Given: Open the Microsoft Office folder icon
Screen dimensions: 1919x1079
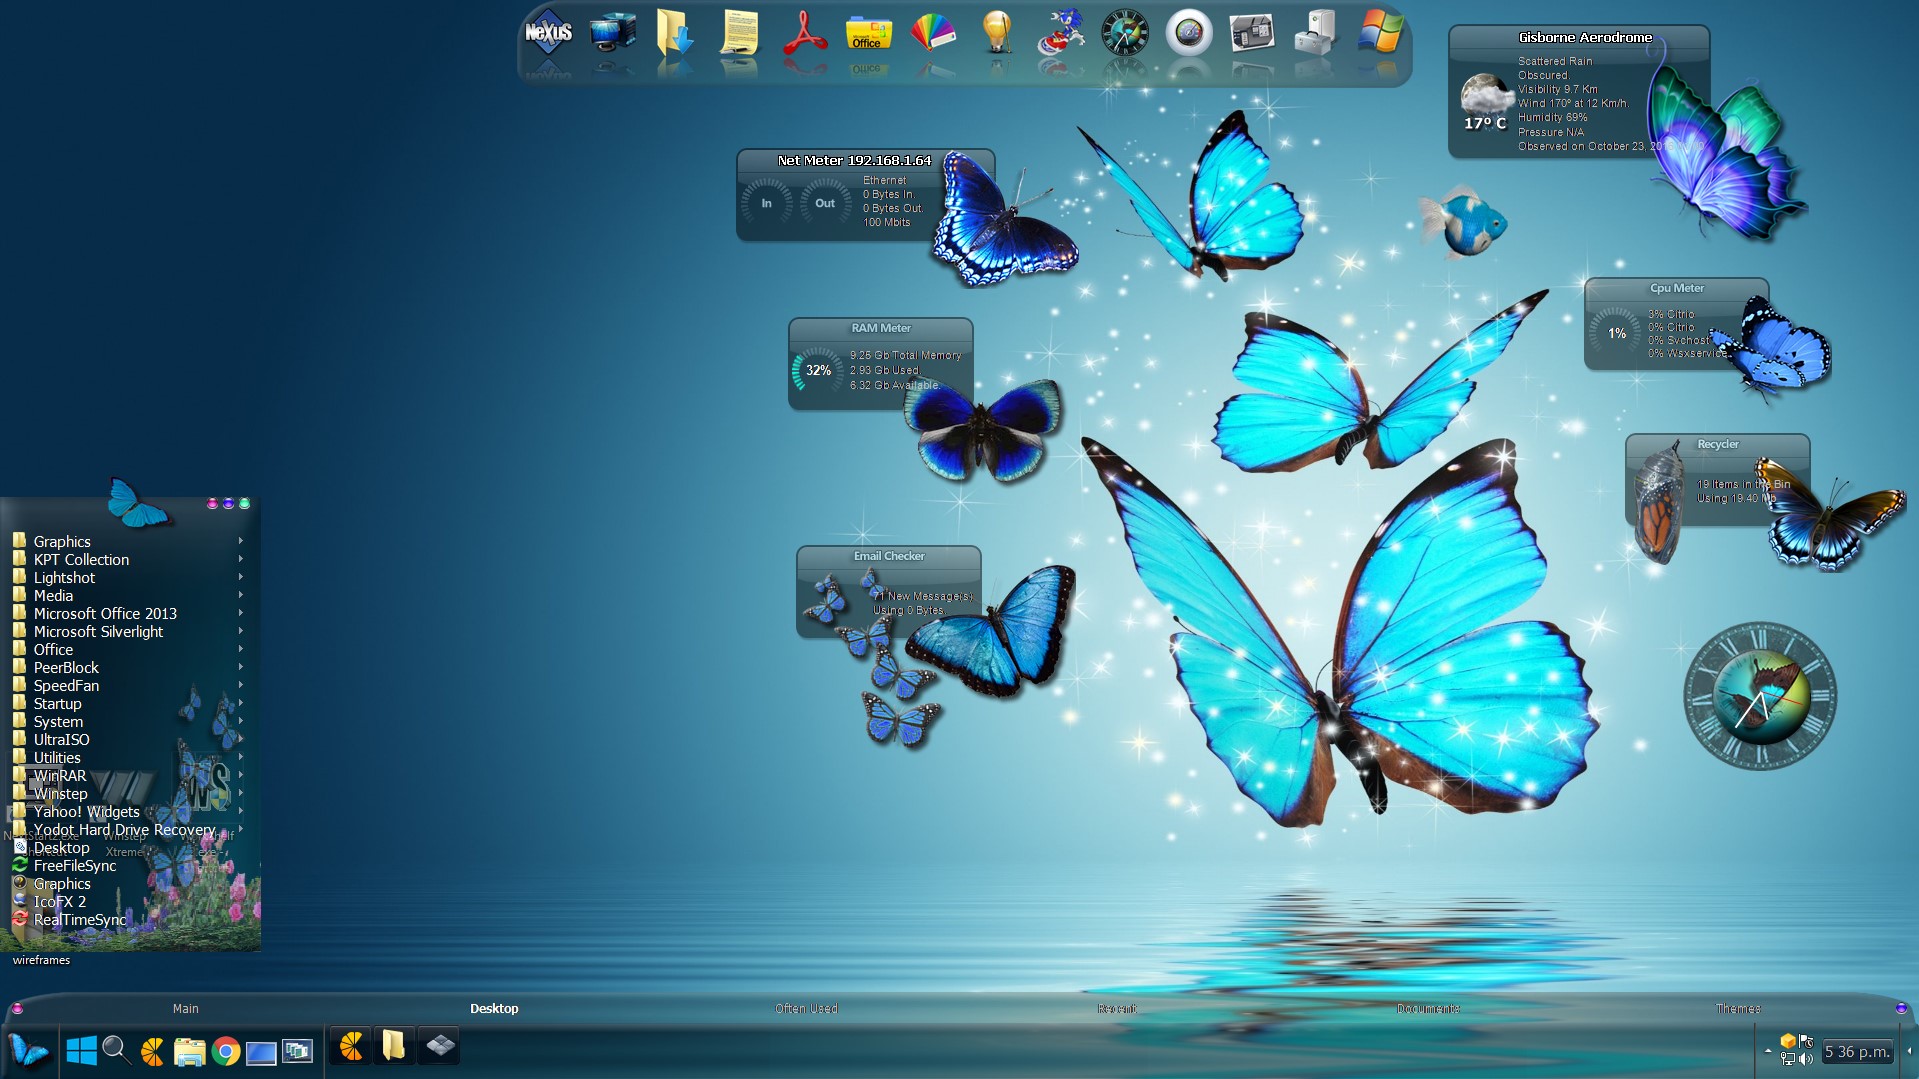Looking at the screenshot, I should 867,34.
